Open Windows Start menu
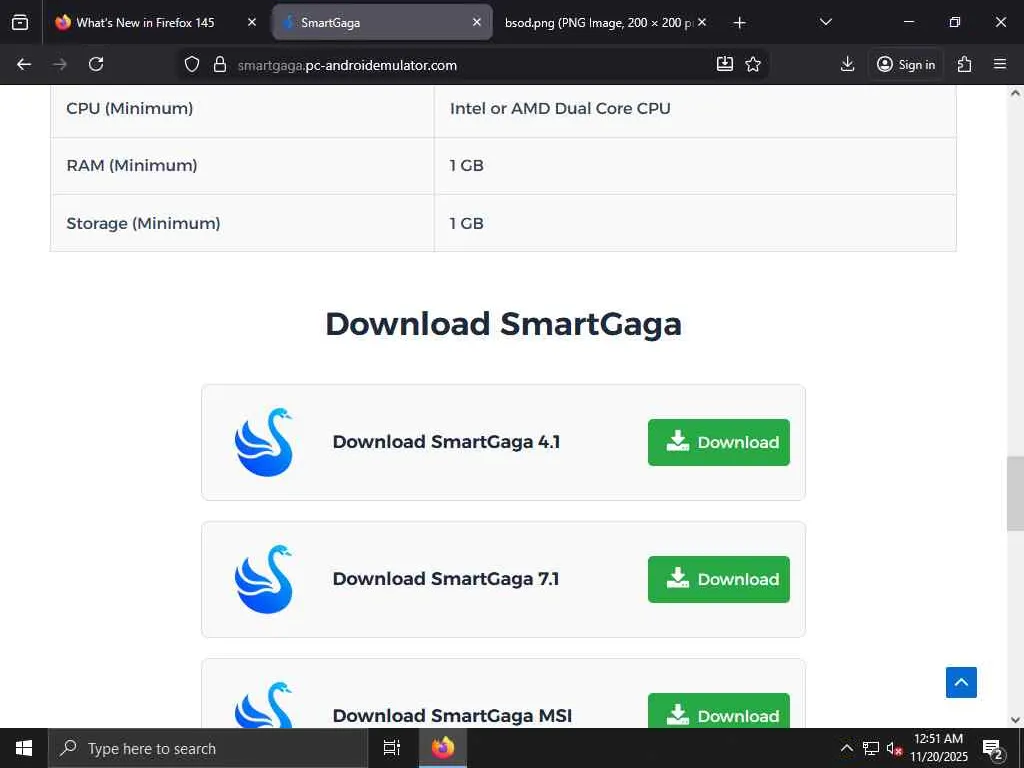This screenshot has width=1024, height=768. (24, 748)
